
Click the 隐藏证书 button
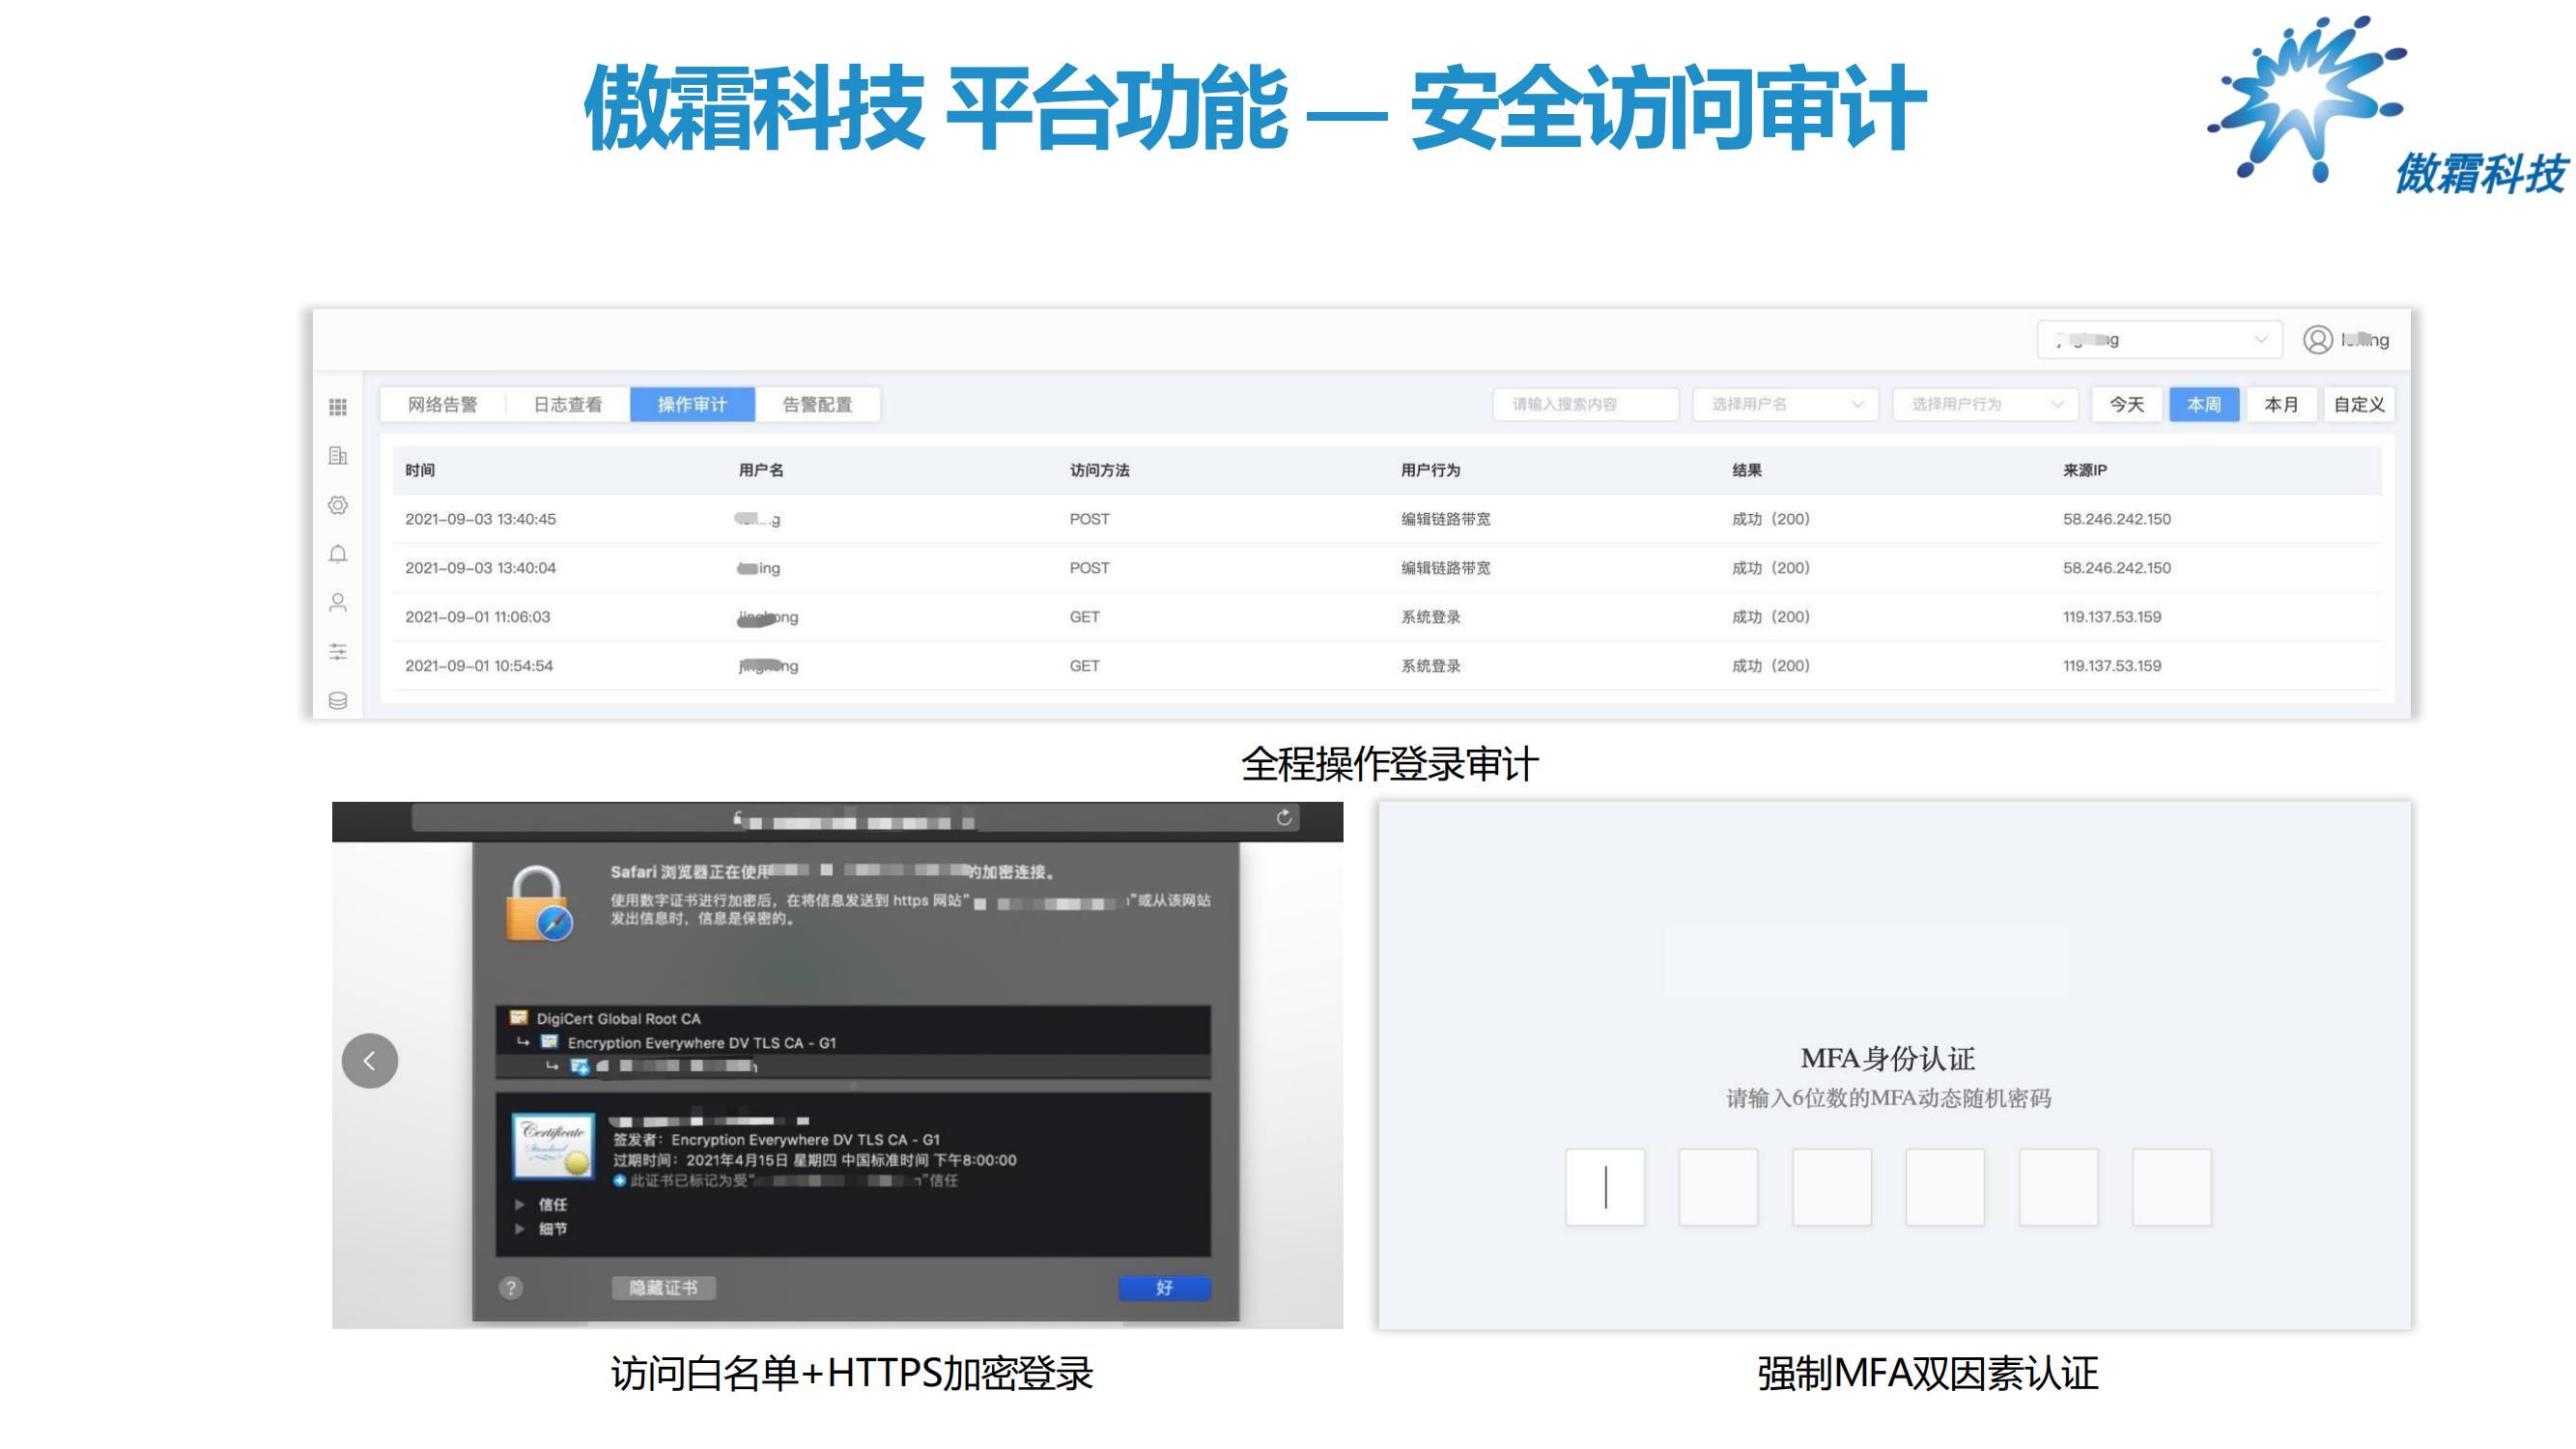(x=663, y=1288)
